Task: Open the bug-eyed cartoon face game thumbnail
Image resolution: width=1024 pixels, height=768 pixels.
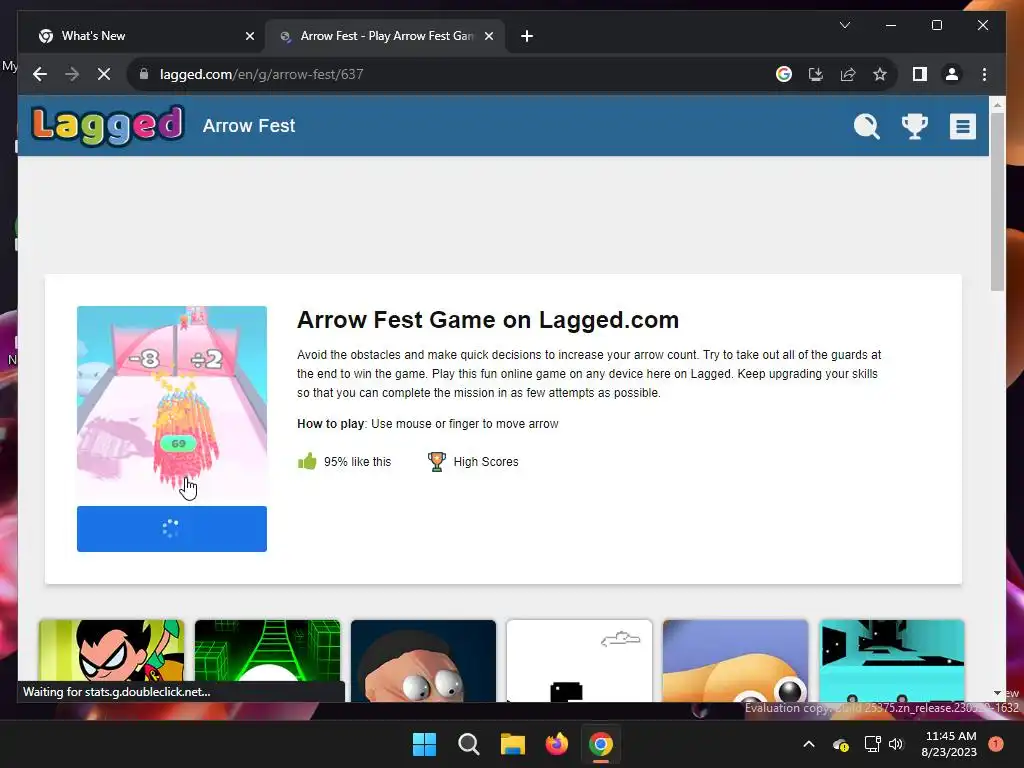Action: coord(423,660)
